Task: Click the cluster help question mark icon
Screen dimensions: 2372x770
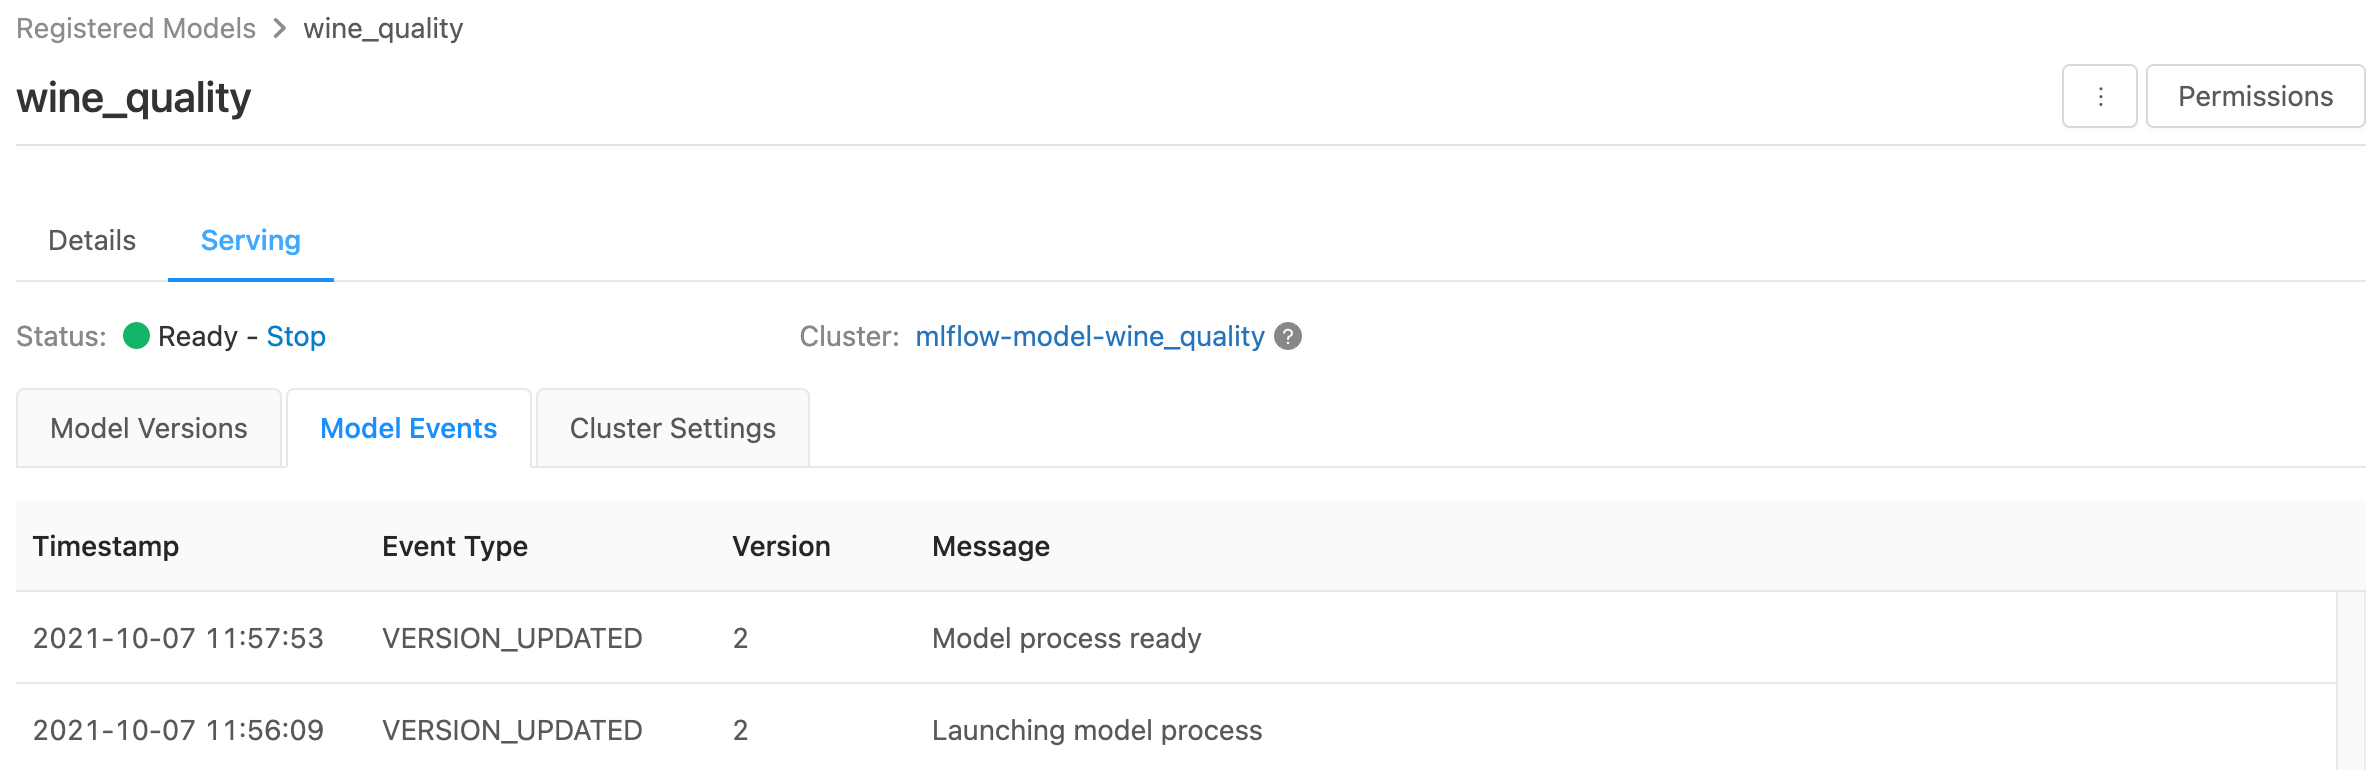Action: [1288, 336]
